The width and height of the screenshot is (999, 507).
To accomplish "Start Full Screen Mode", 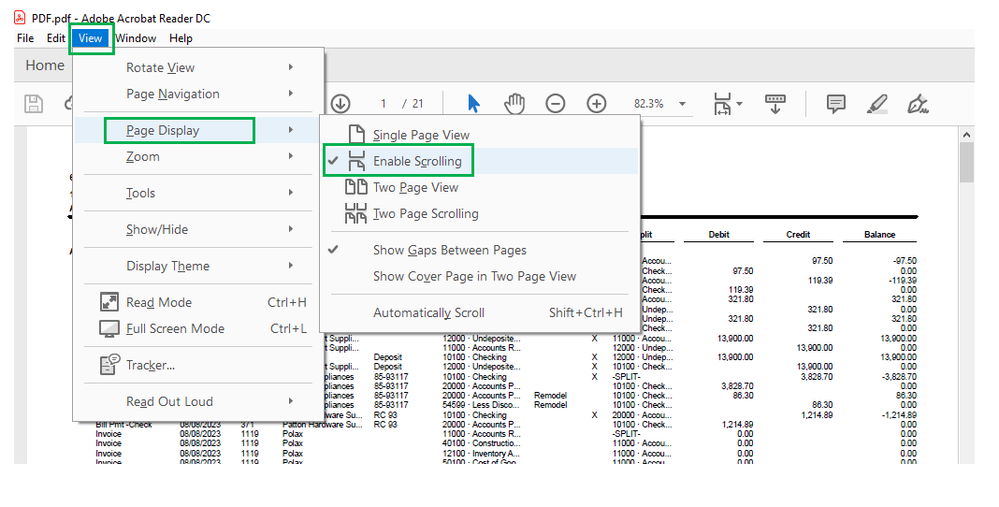I will pyautogui.click(x=175, y=328).
